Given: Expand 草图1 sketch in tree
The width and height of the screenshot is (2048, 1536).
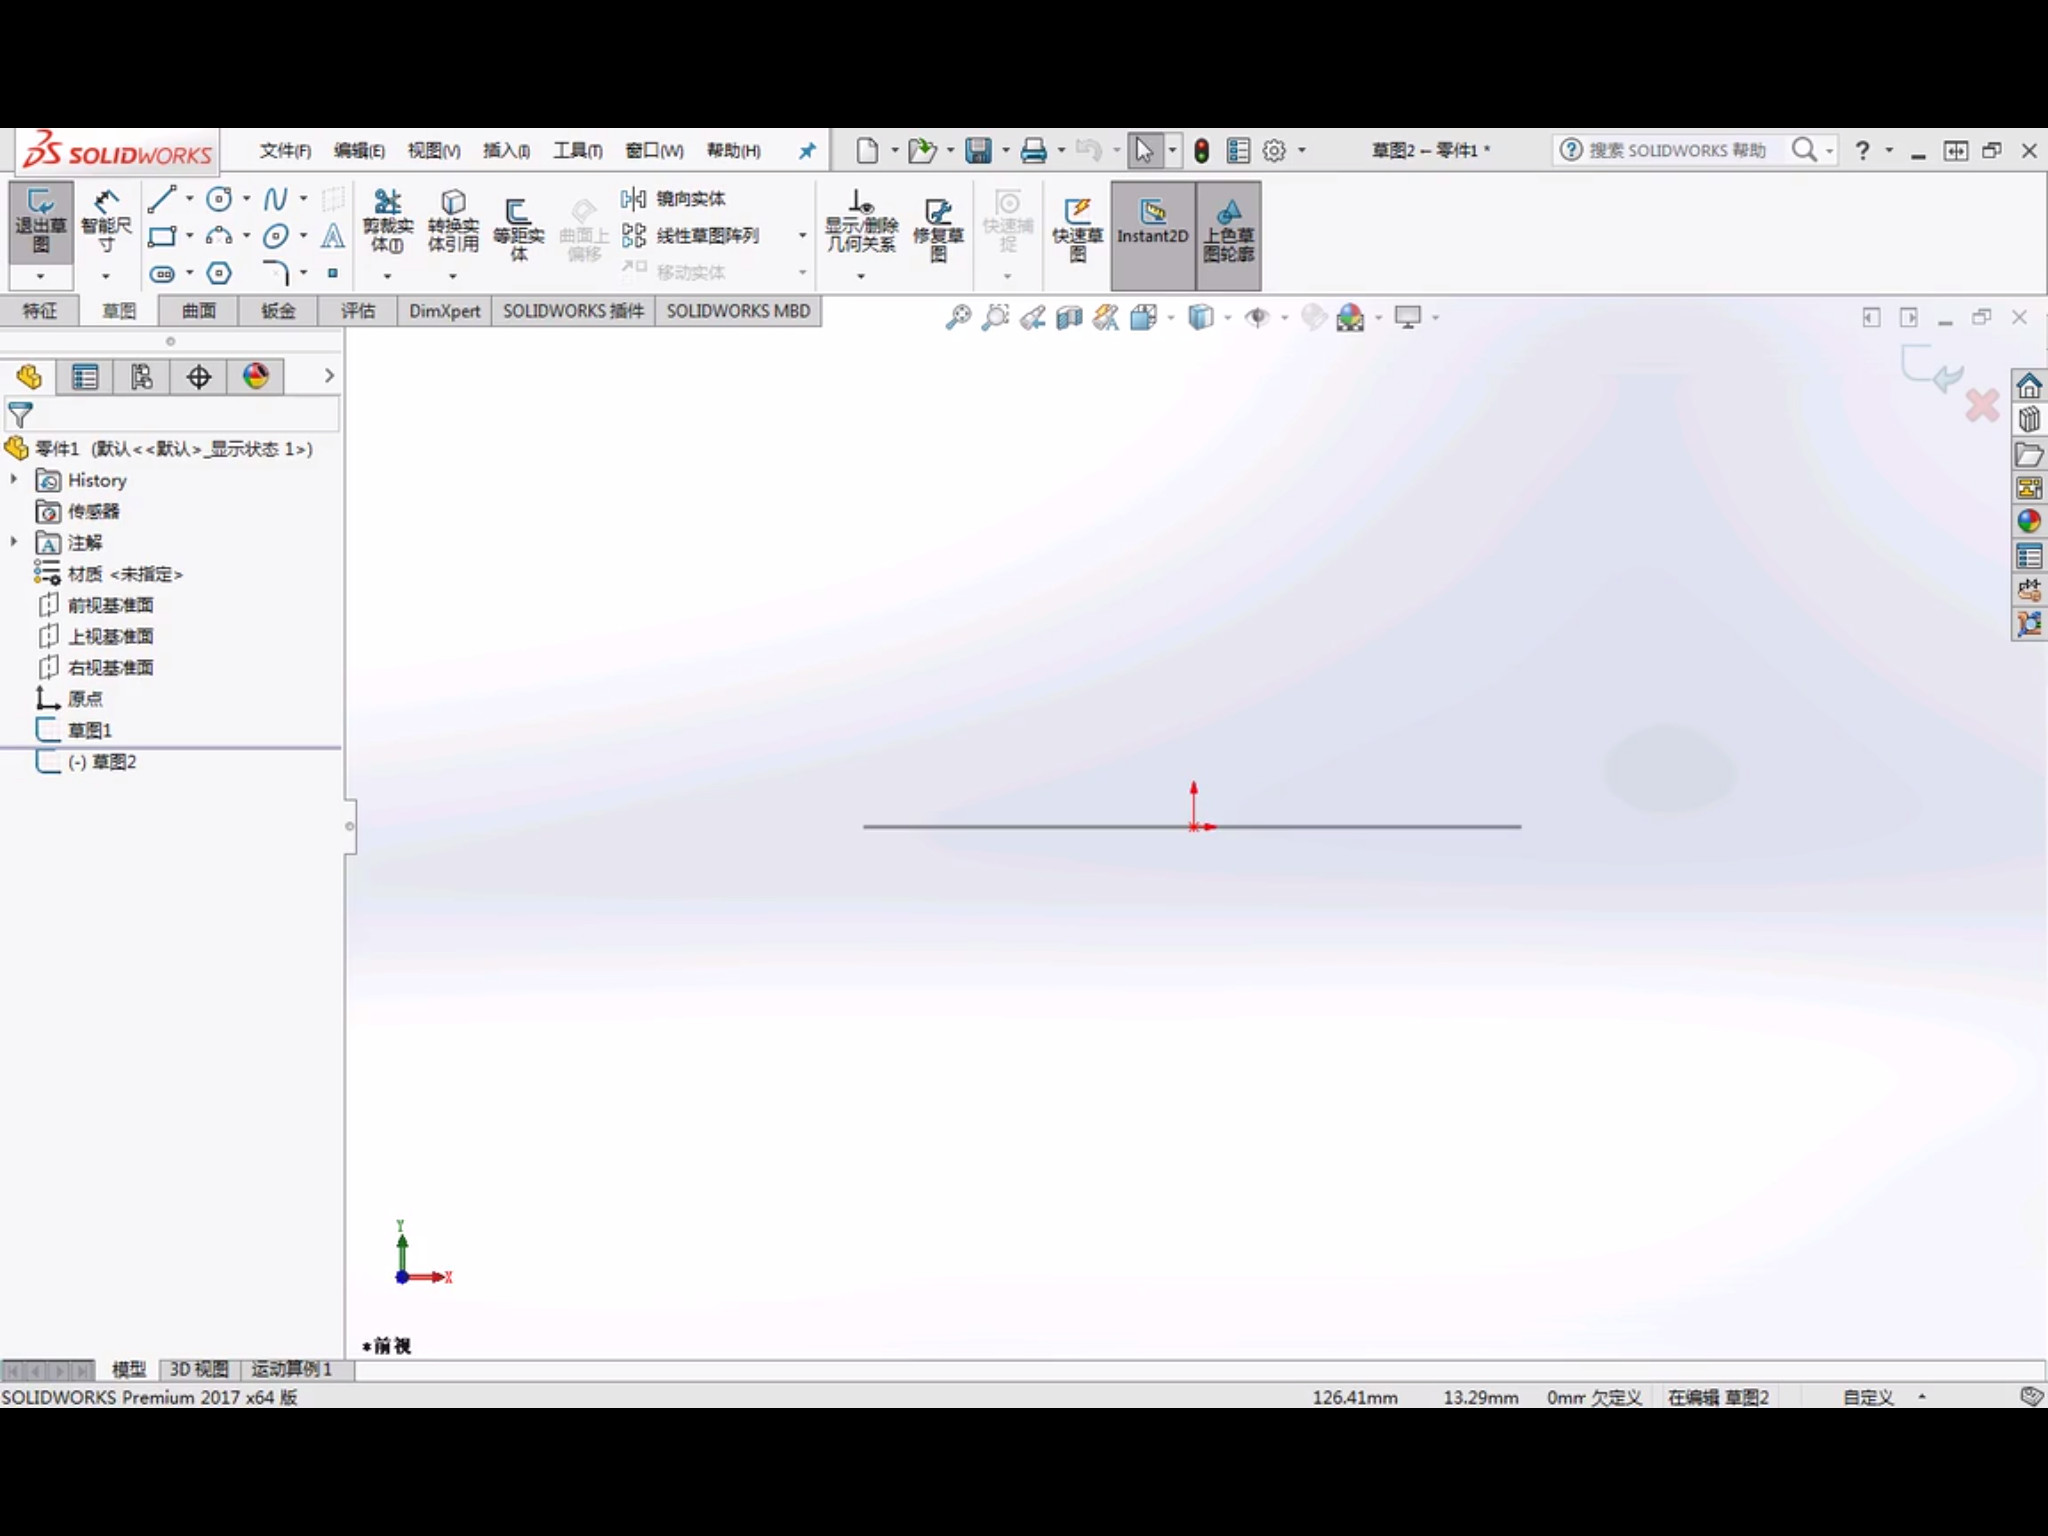Looking at the screenshot, I should click(15, 729).
